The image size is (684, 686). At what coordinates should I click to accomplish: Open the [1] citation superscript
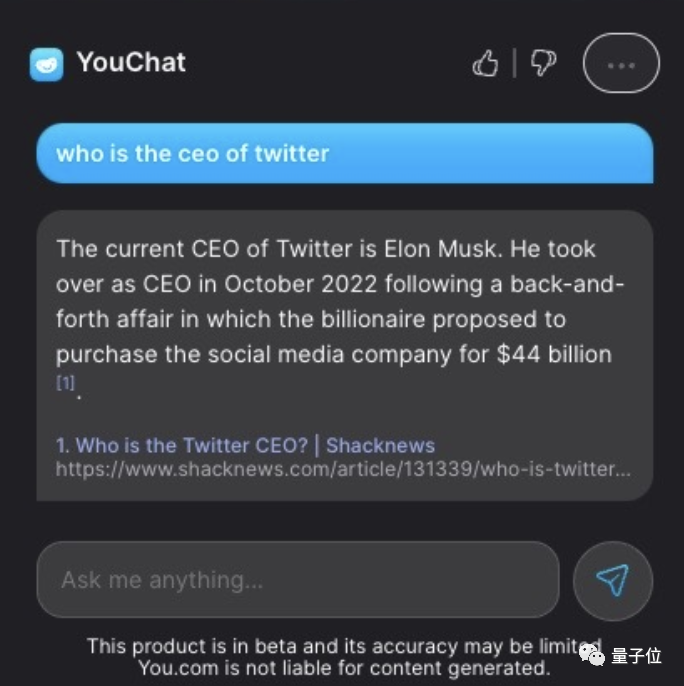pyautogui.click(x=66, y=383)
